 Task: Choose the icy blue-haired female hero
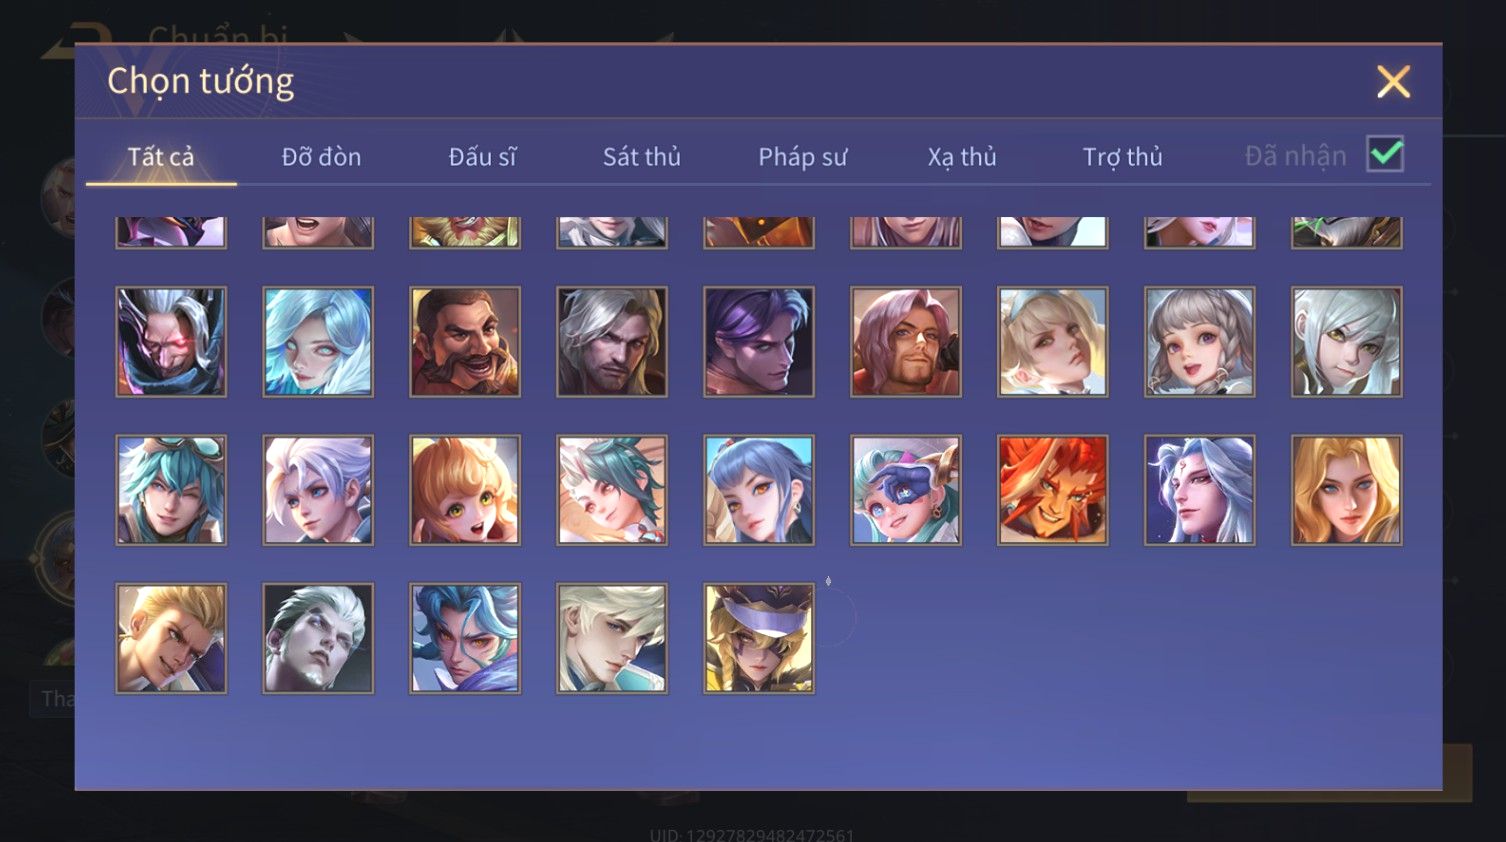pos(318,342)
